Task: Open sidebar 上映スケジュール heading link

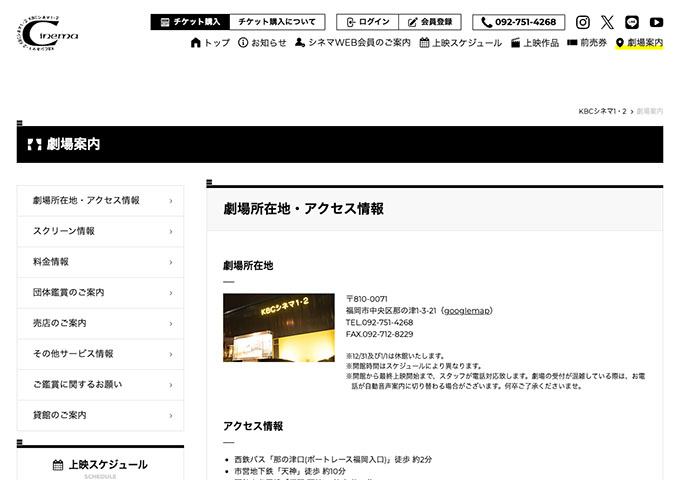Action: click(100, 465)
